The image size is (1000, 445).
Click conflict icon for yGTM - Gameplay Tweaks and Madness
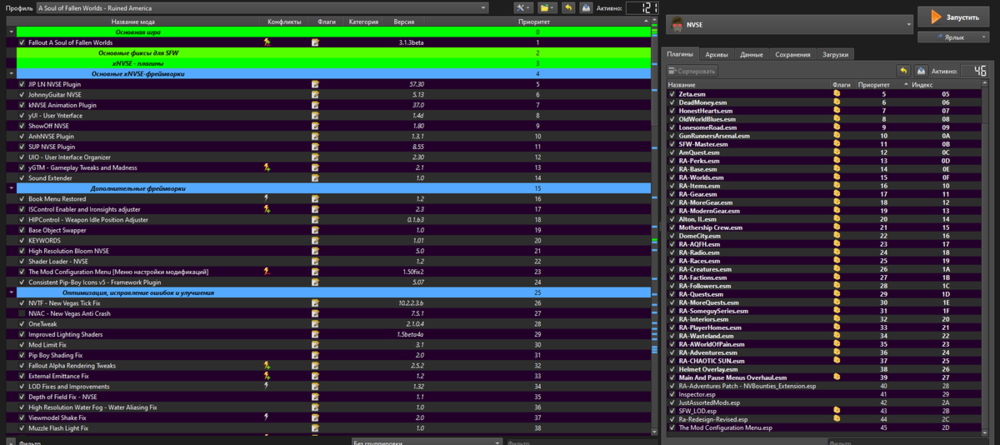click(x=267, y=168)
